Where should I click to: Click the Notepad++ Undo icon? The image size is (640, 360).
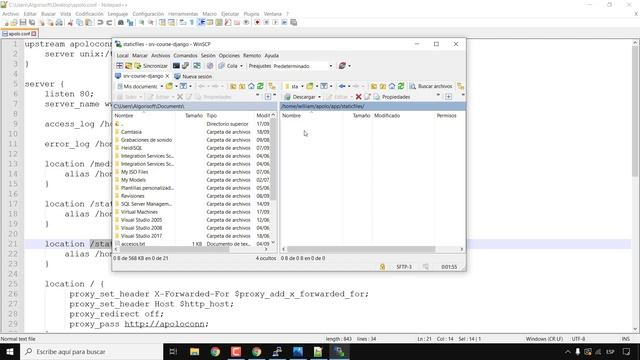click(100, 22)
